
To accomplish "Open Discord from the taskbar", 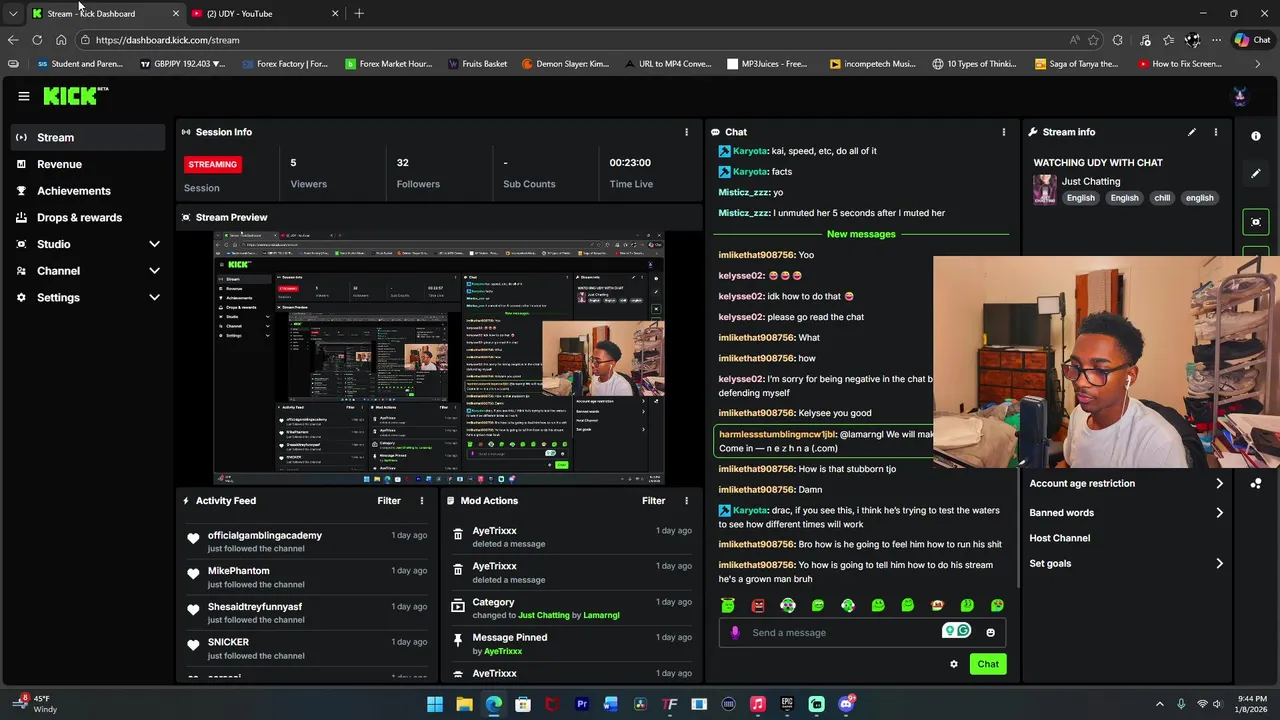I will pos(846,704).
